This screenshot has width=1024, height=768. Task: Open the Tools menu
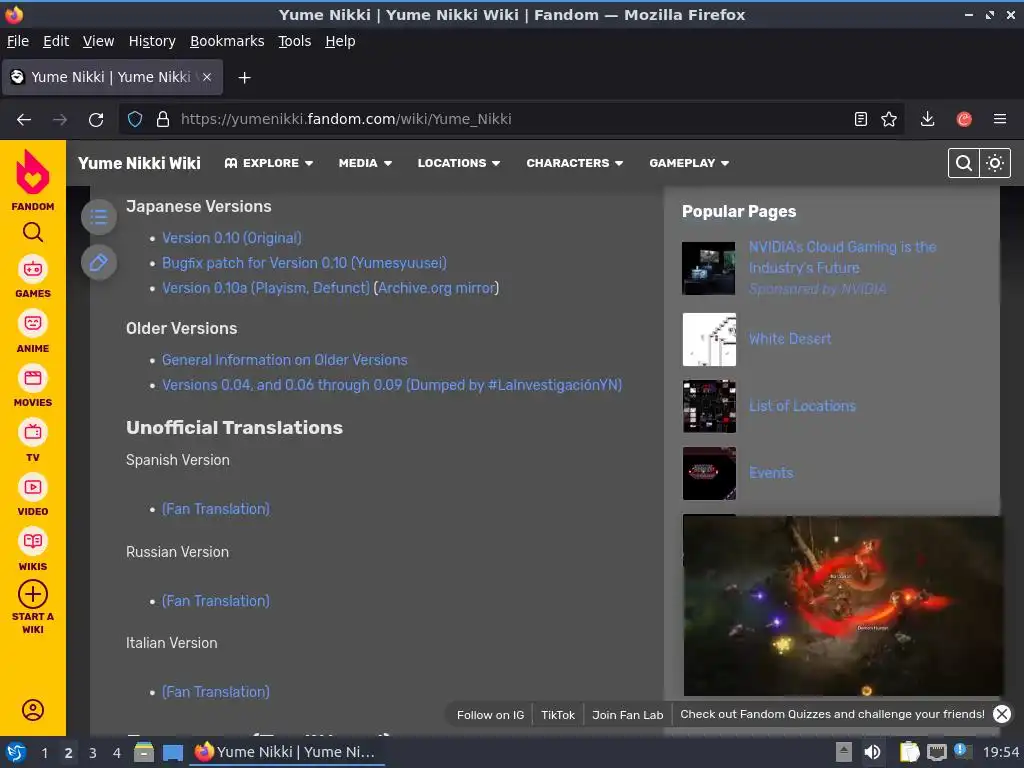coord(295,41)
